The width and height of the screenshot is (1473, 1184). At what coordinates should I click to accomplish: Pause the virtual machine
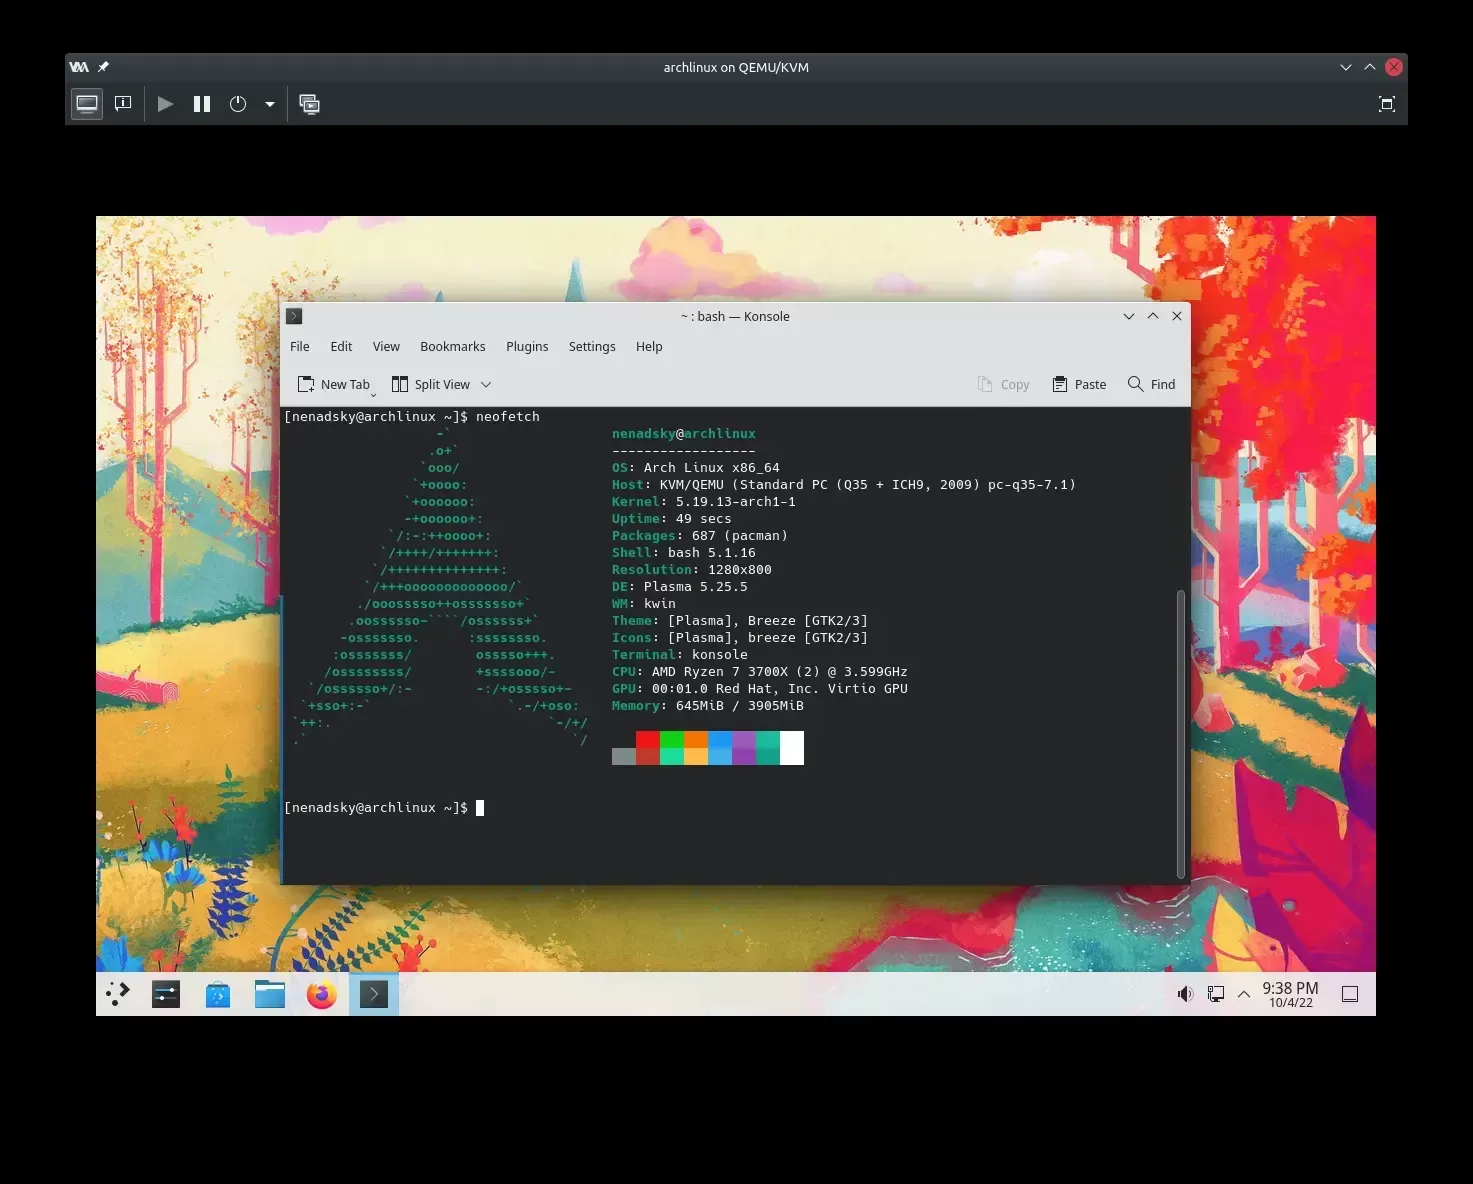202,104
